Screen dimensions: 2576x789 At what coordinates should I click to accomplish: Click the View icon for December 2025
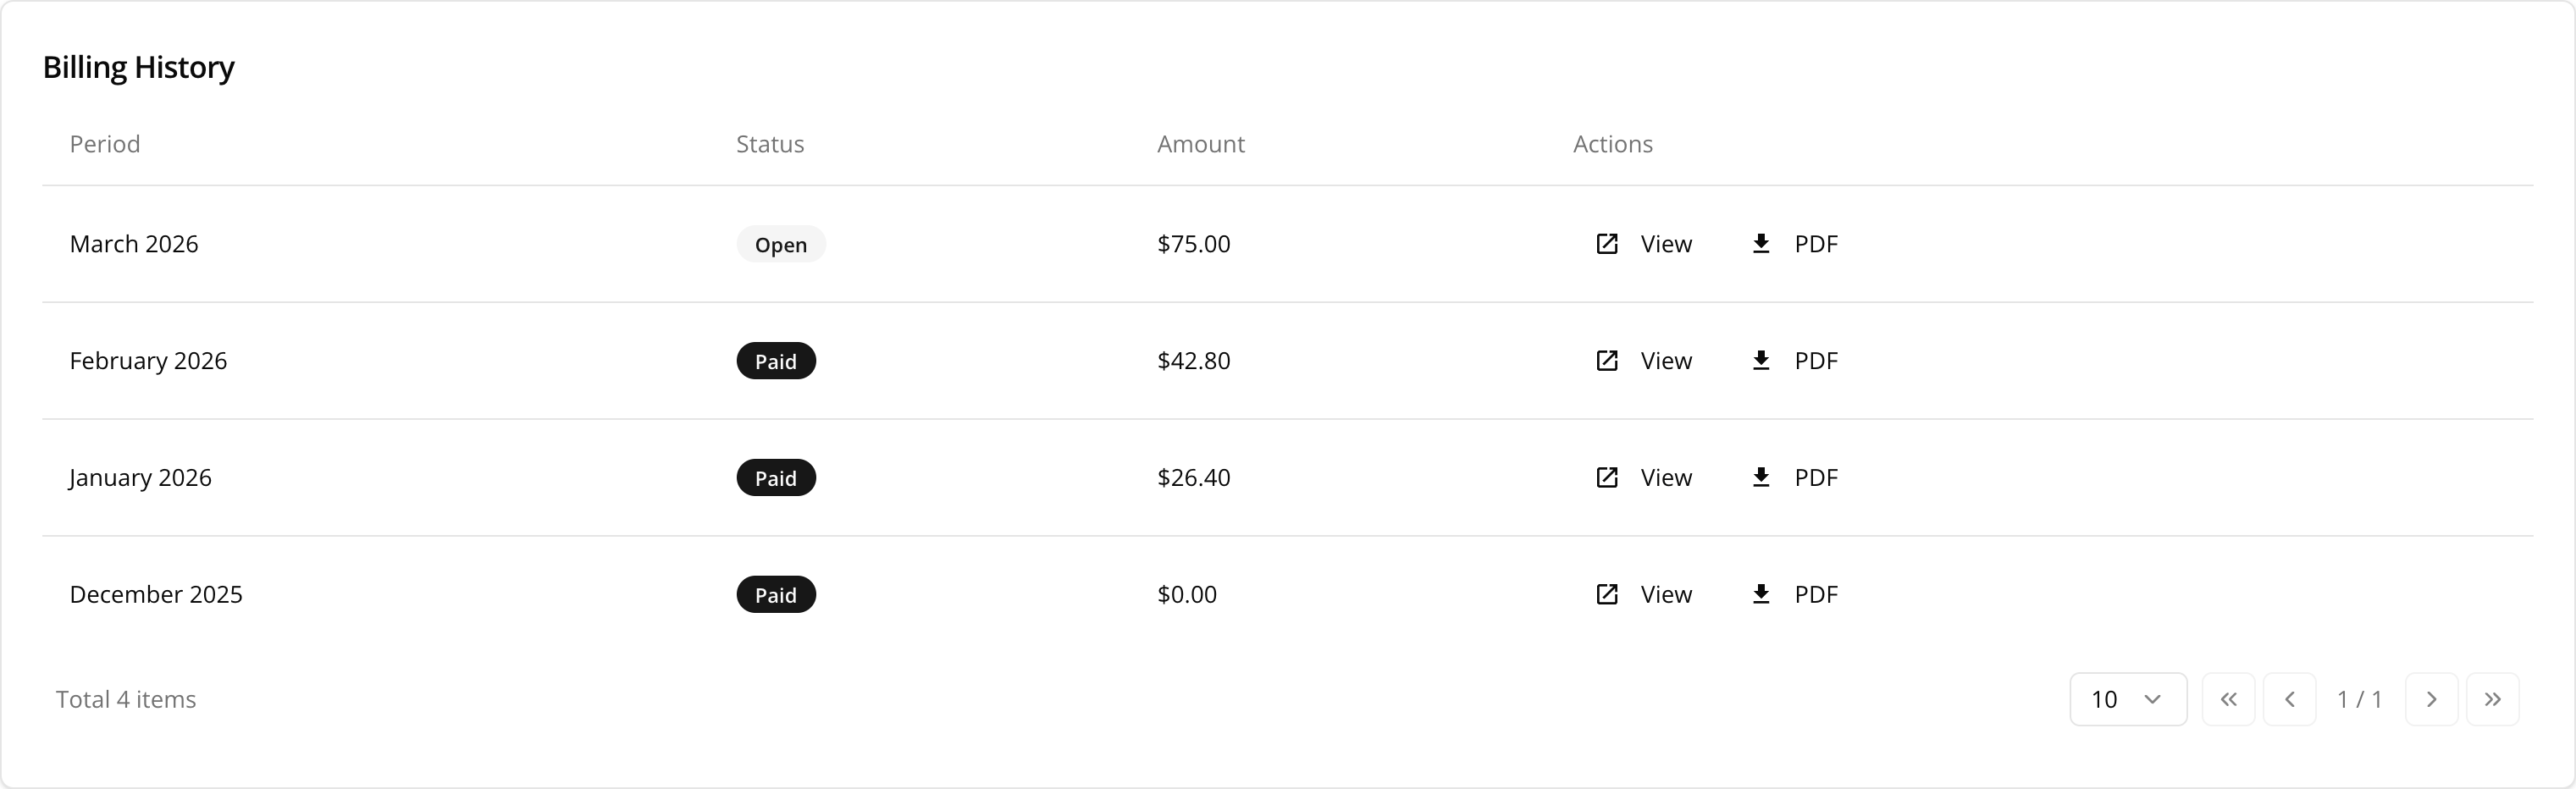coord(1607,594)
